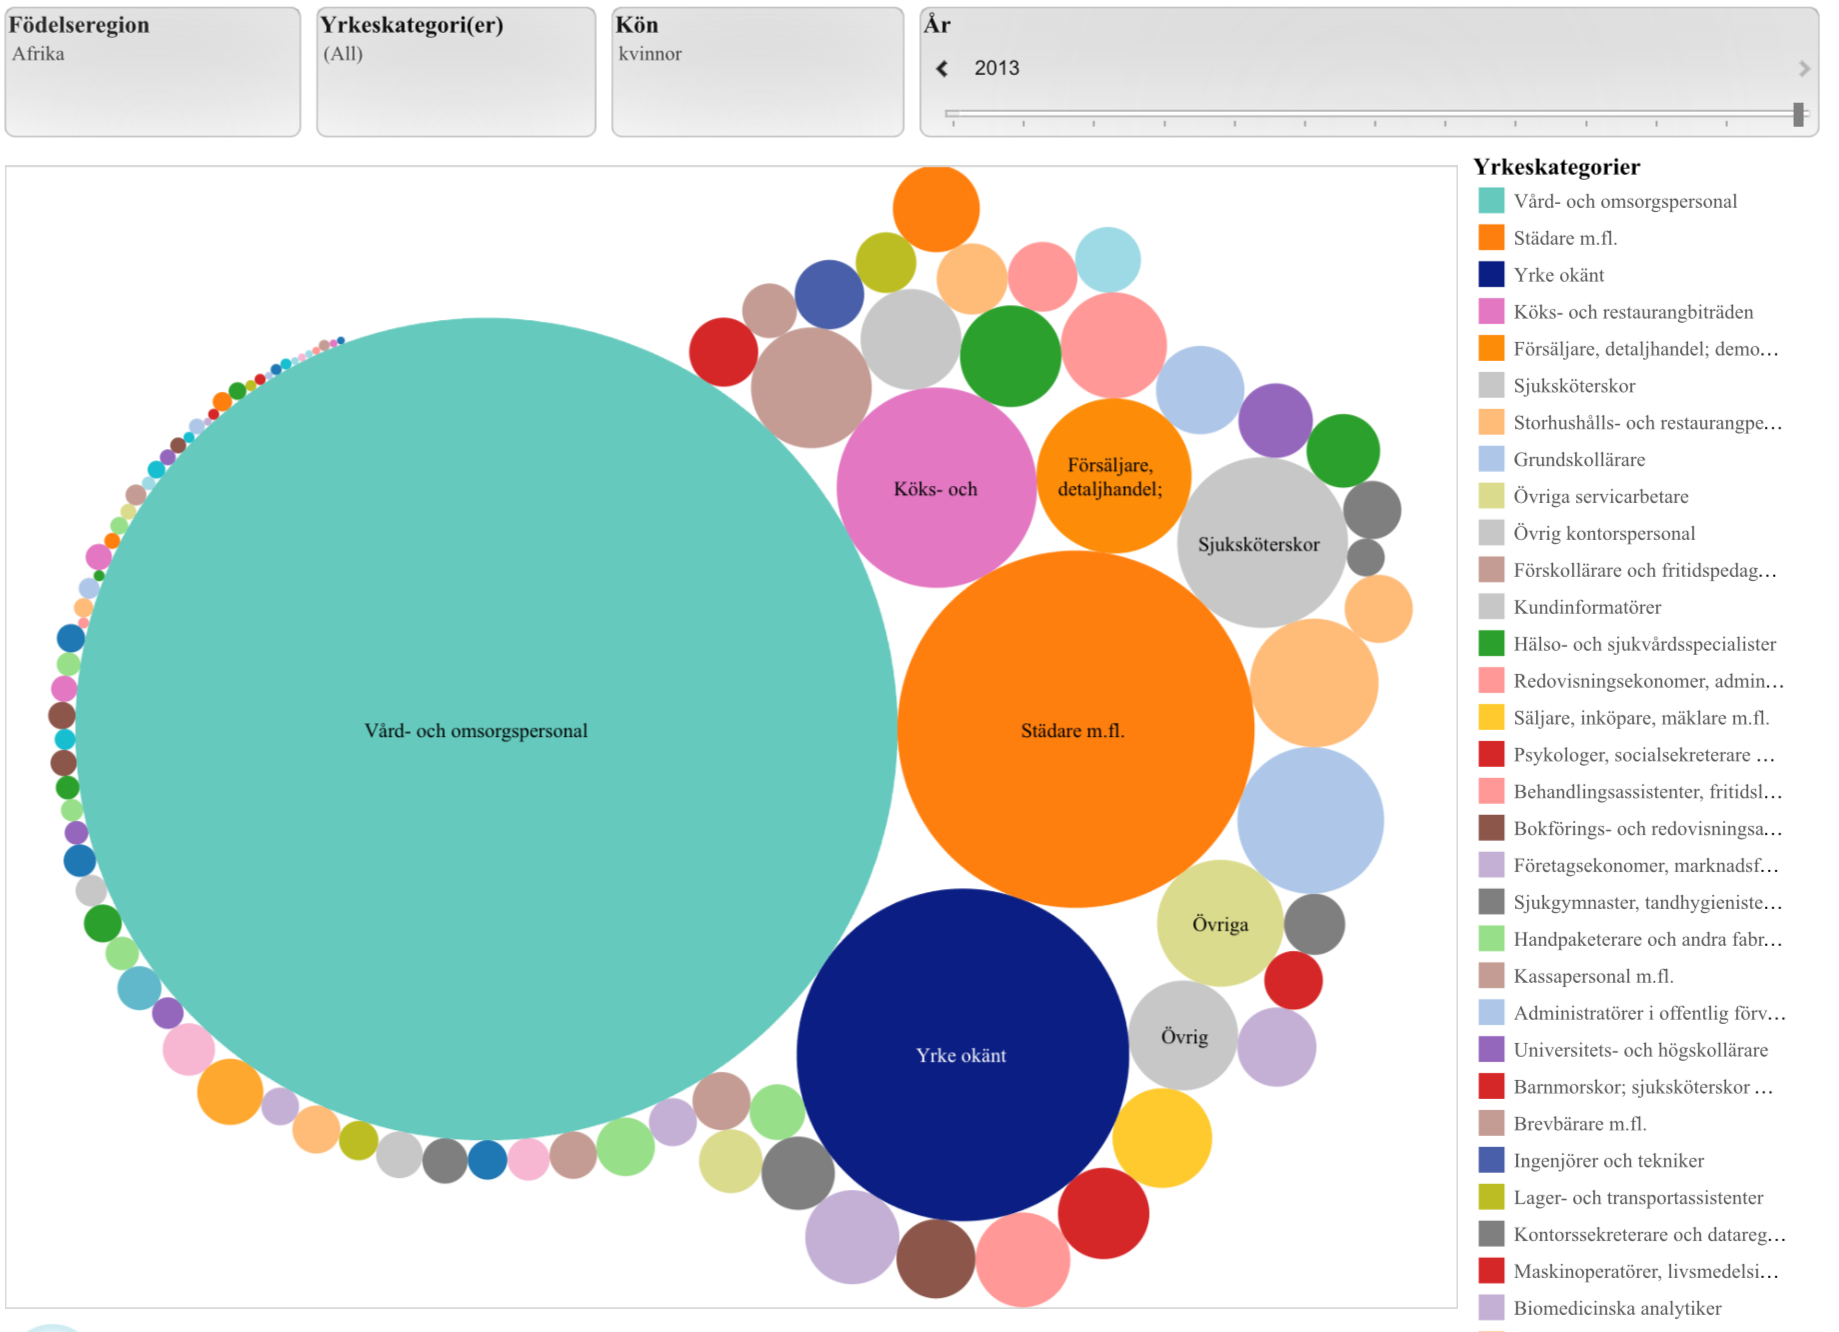Image resolution: width=1839 pixels, height=1332 pixels.
Task: Select the Övriga bubble
Action: (1220, 923)
